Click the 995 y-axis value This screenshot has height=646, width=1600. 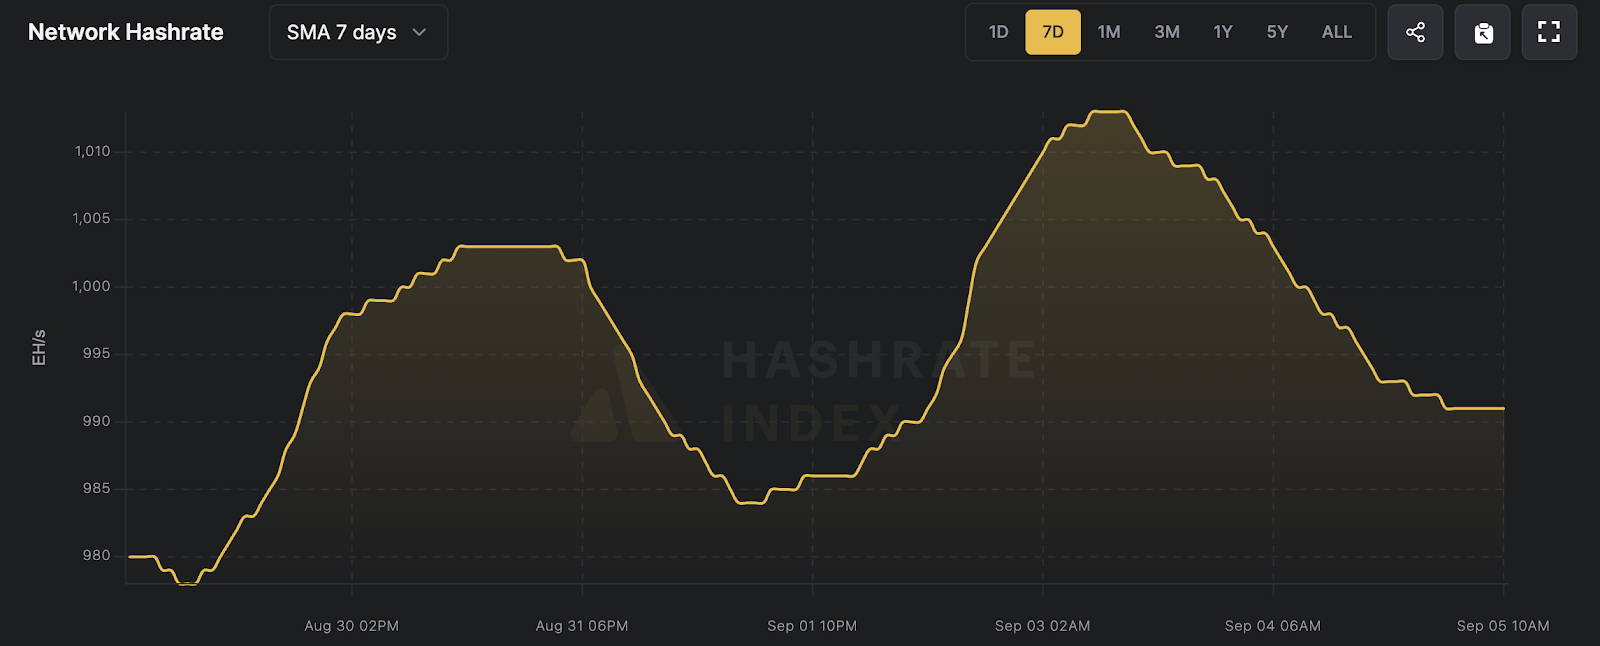[97, 353]
